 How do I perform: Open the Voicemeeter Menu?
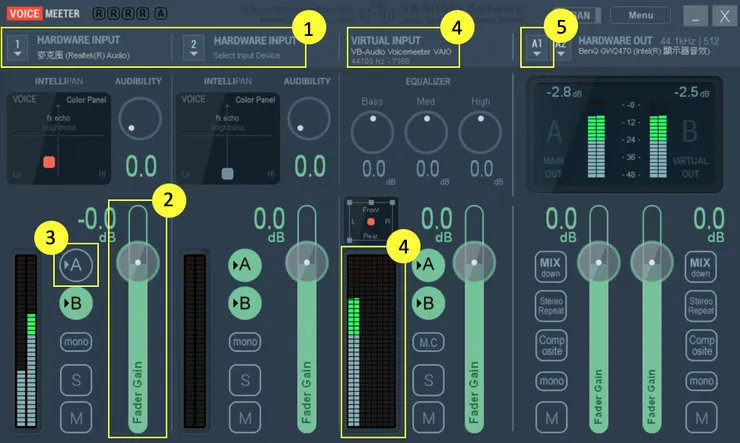640,15
